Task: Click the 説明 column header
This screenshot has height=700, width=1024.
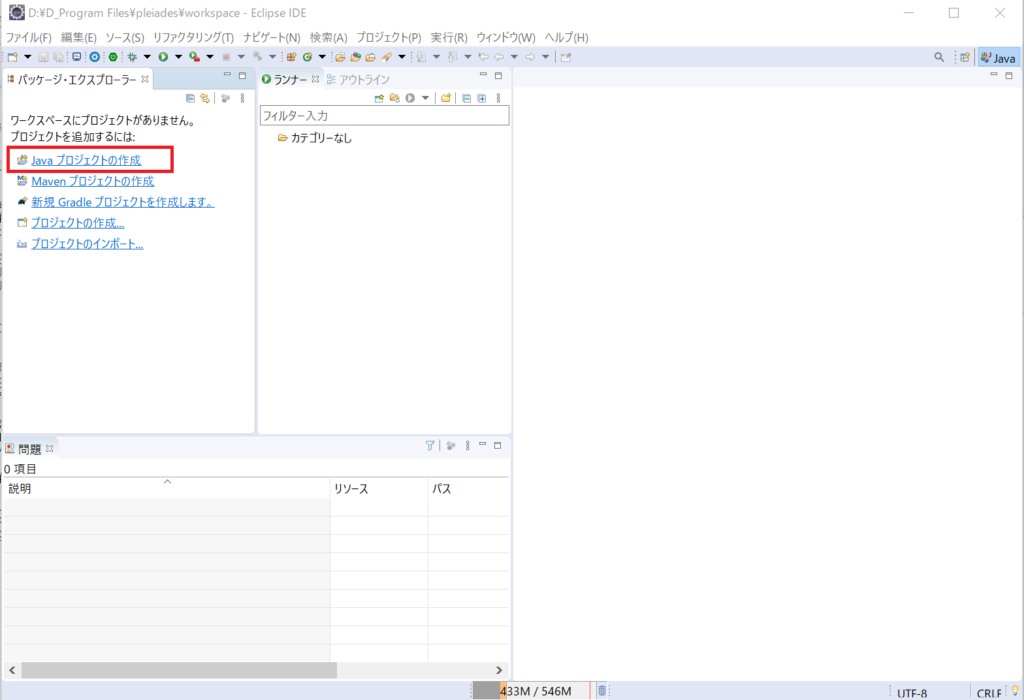Action: pos(167,488)
